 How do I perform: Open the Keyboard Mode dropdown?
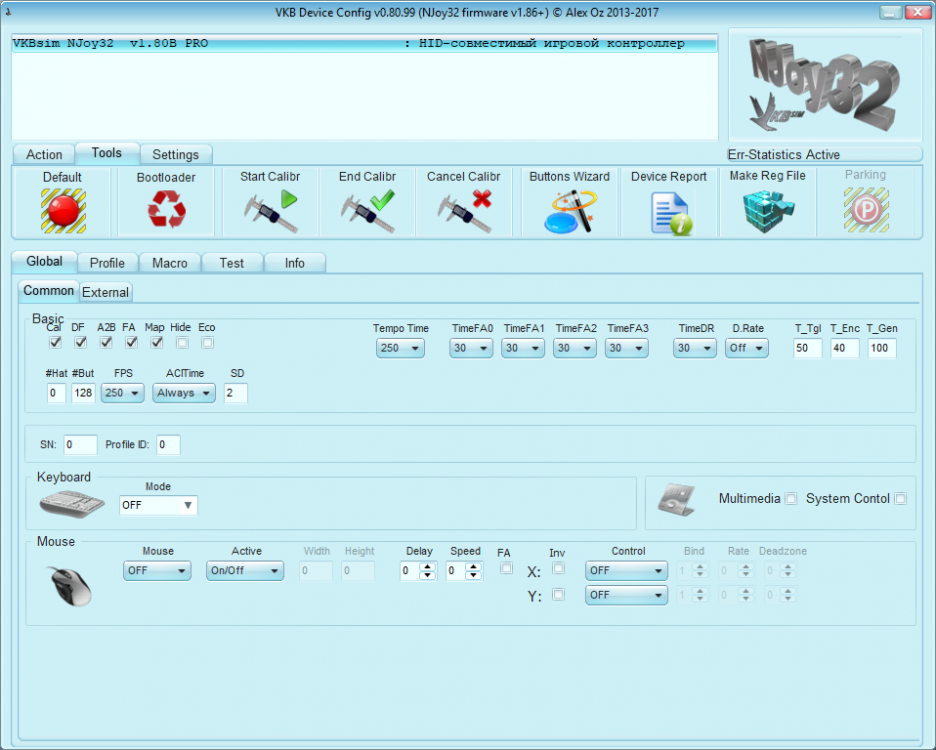coord(158,505)
